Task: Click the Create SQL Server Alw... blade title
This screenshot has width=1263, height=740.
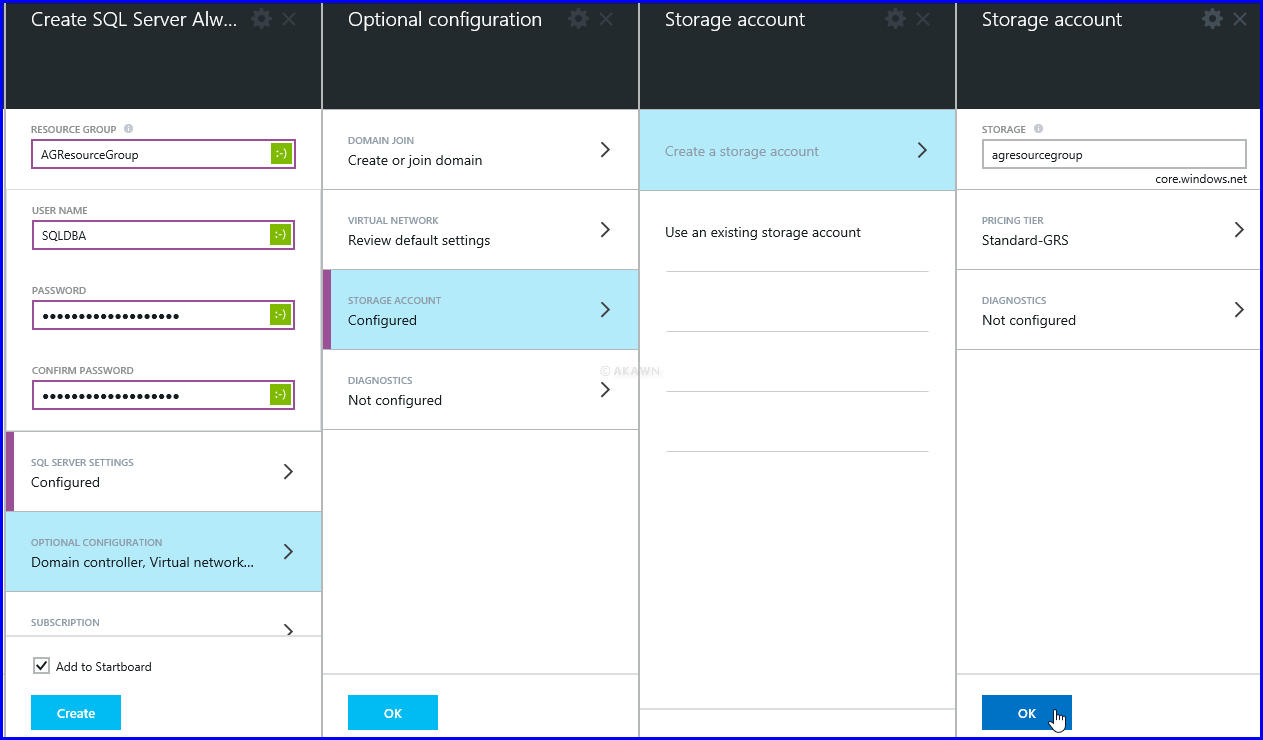Action: 134,19
